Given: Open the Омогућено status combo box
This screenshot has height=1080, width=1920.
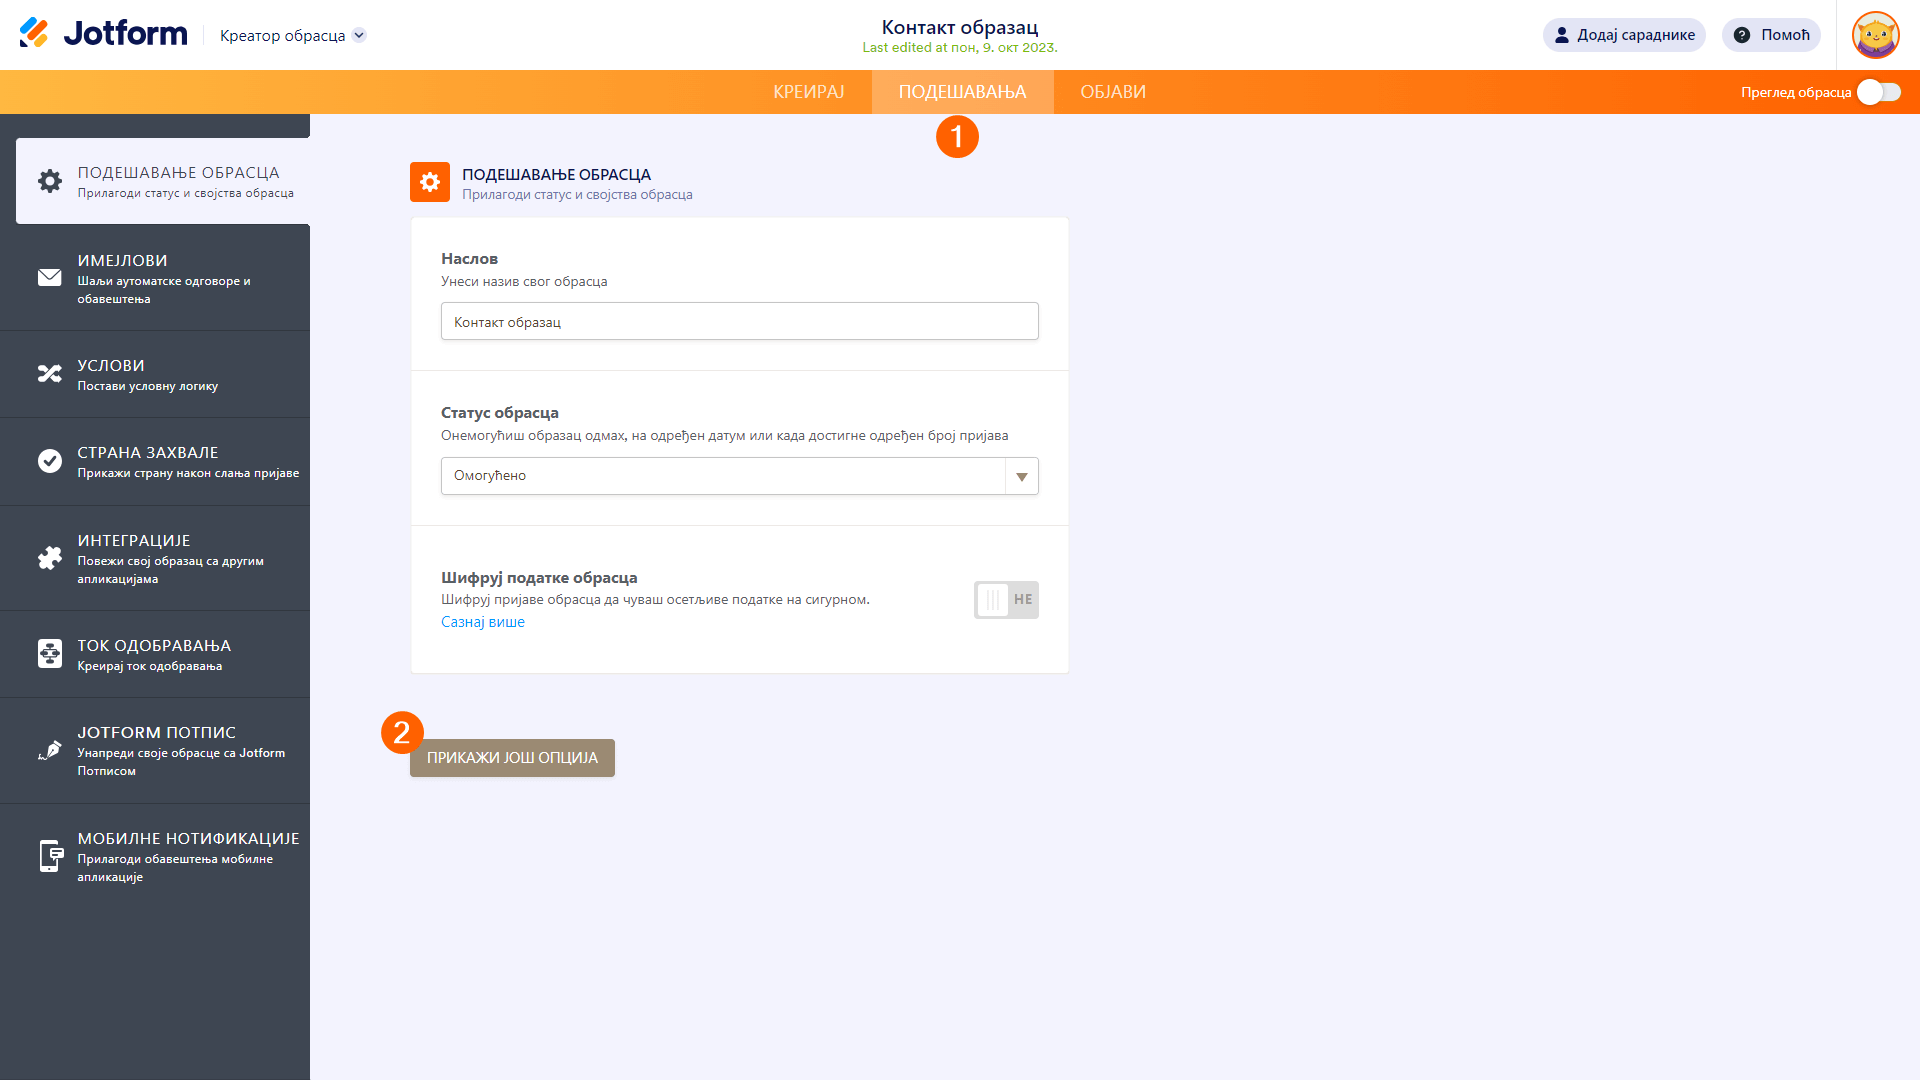Looking at the screenshot, I should point(722,476).
